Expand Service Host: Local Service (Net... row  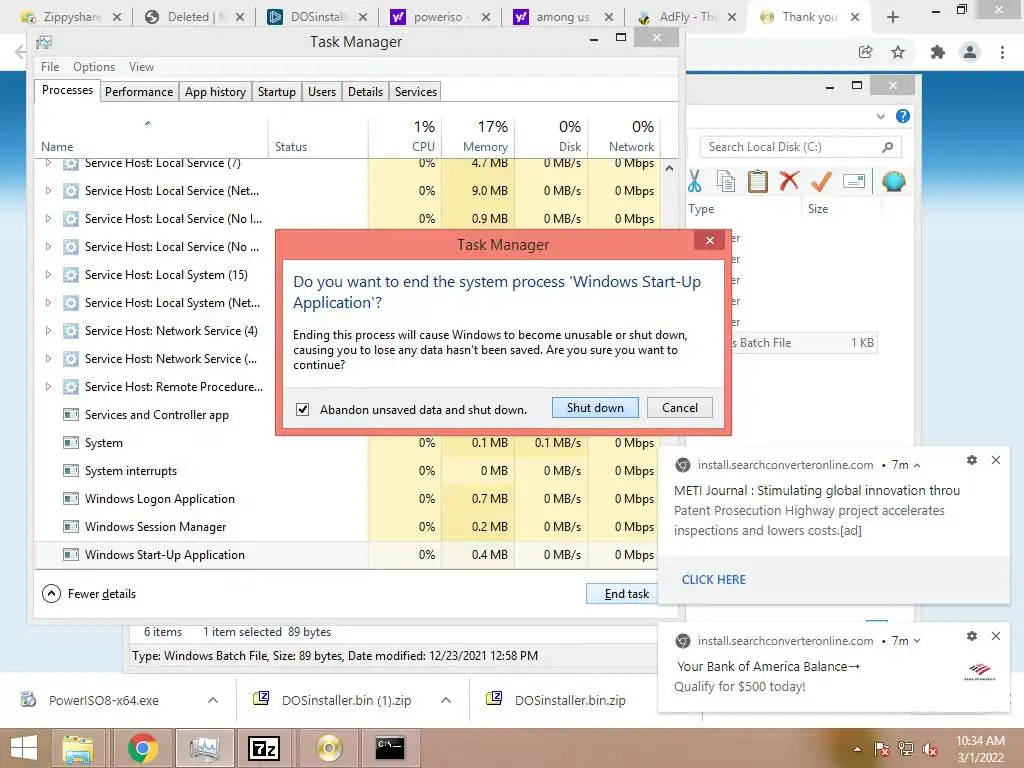(x=48, y=191)
